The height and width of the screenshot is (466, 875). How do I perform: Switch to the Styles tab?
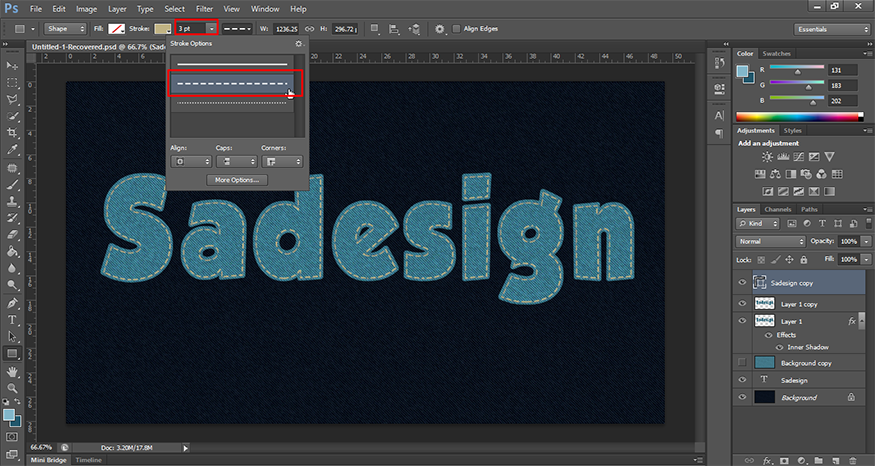(792, 131)
